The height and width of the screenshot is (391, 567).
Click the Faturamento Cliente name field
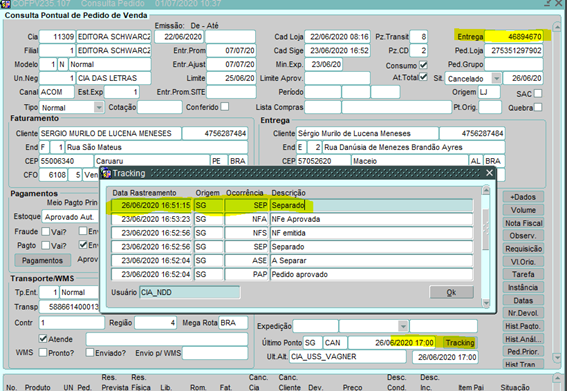coord(110,133)
